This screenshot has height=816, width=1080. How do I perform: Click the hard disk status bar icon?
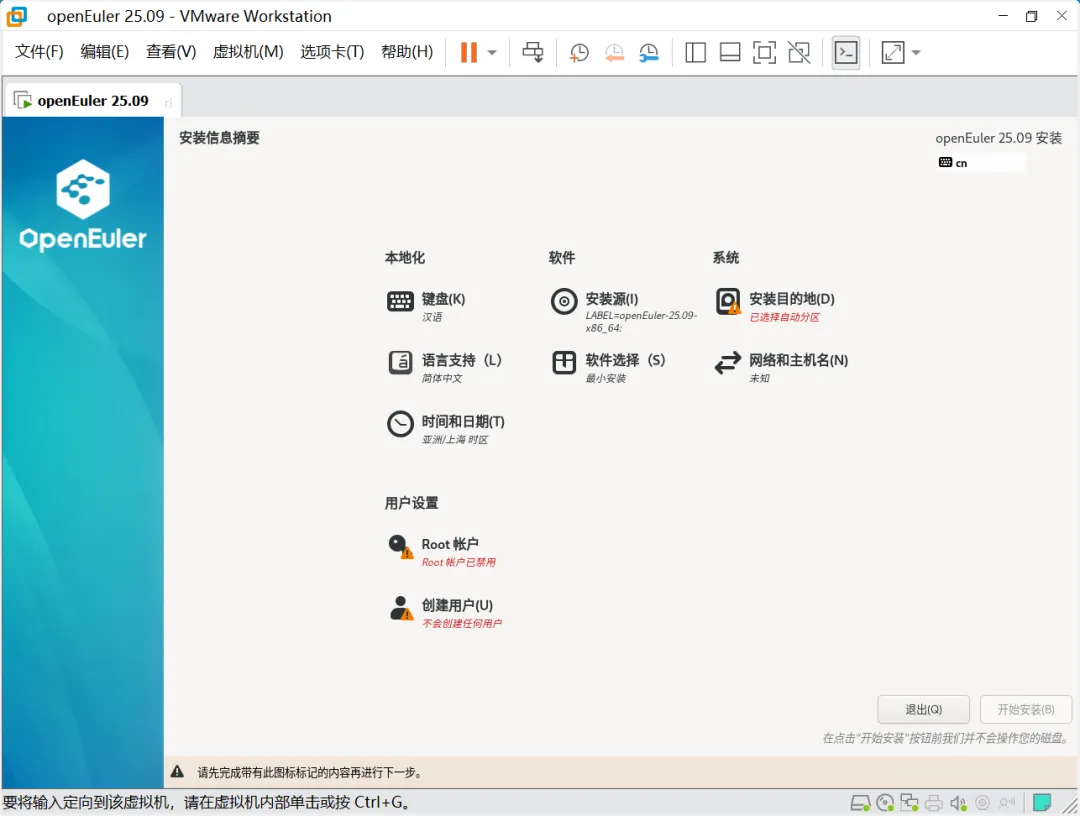click(860, 803)
